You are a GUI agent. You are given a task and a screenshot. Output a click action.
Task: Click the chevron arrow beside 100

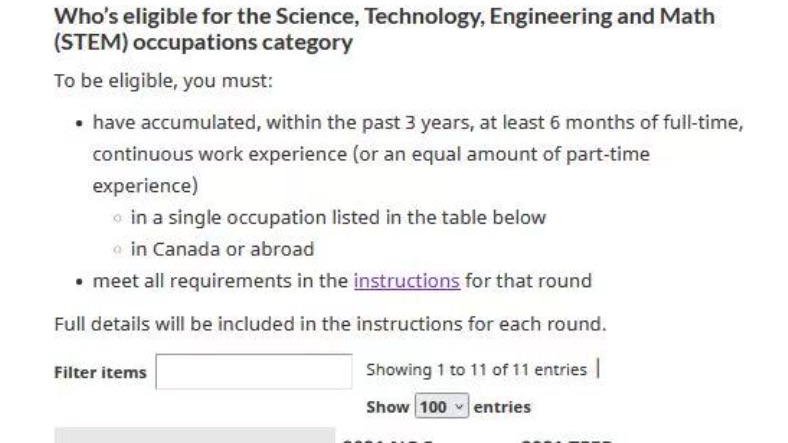(x=458, y=406)
